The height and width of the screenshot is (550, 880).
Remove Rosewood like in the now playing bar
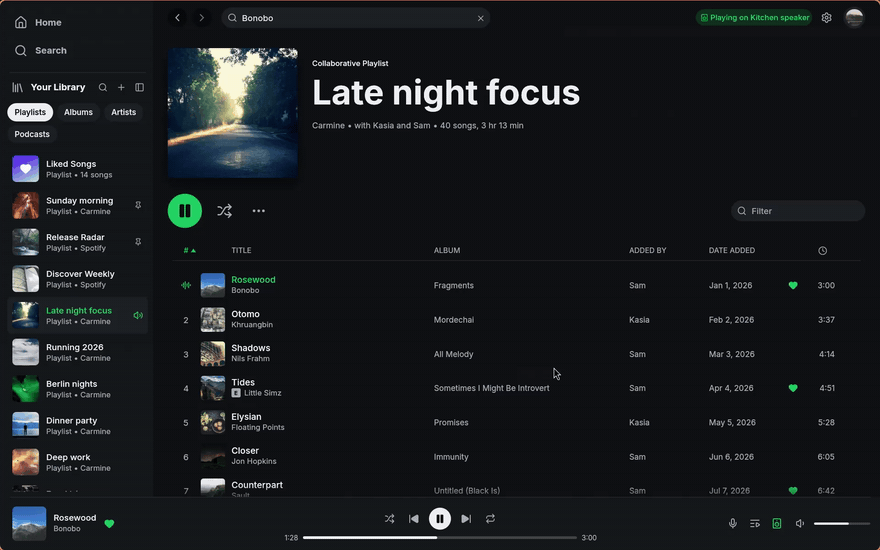coord(109,524)
